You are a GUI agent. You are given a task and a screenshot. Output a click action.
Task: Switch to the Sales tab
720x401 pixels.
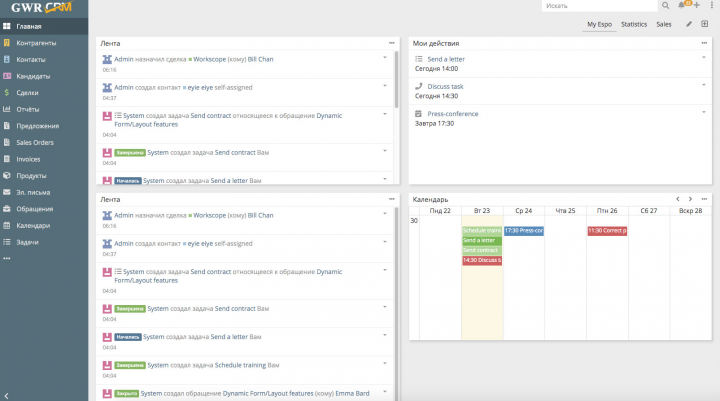(664, 24)
